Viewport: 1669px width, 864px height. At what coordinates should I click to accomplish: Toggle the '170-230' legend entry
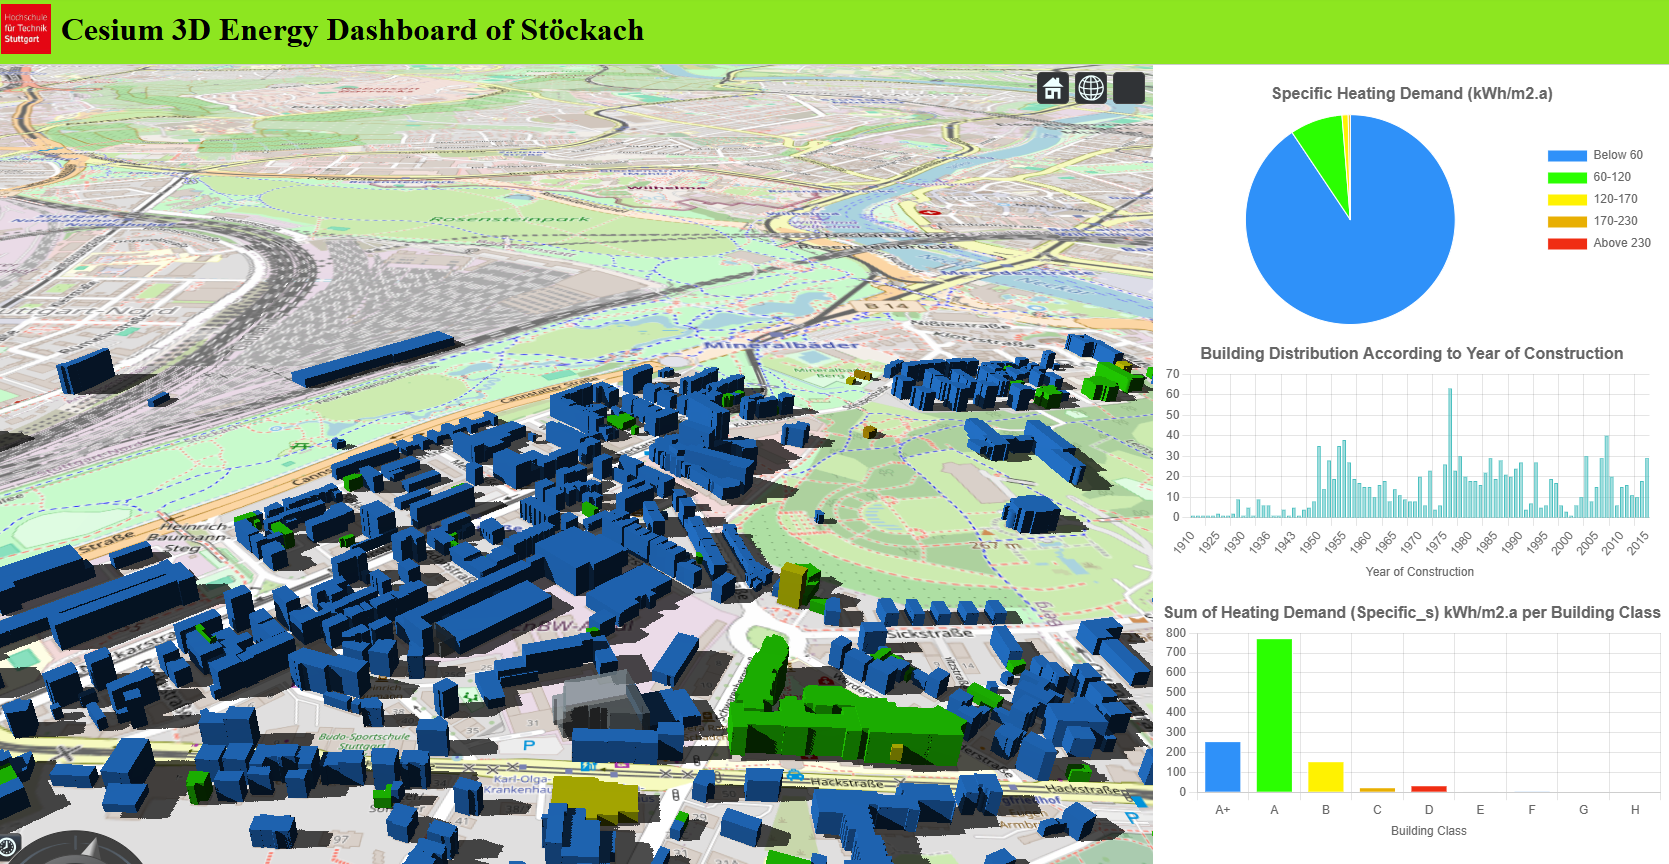(x=1592, y=221)
